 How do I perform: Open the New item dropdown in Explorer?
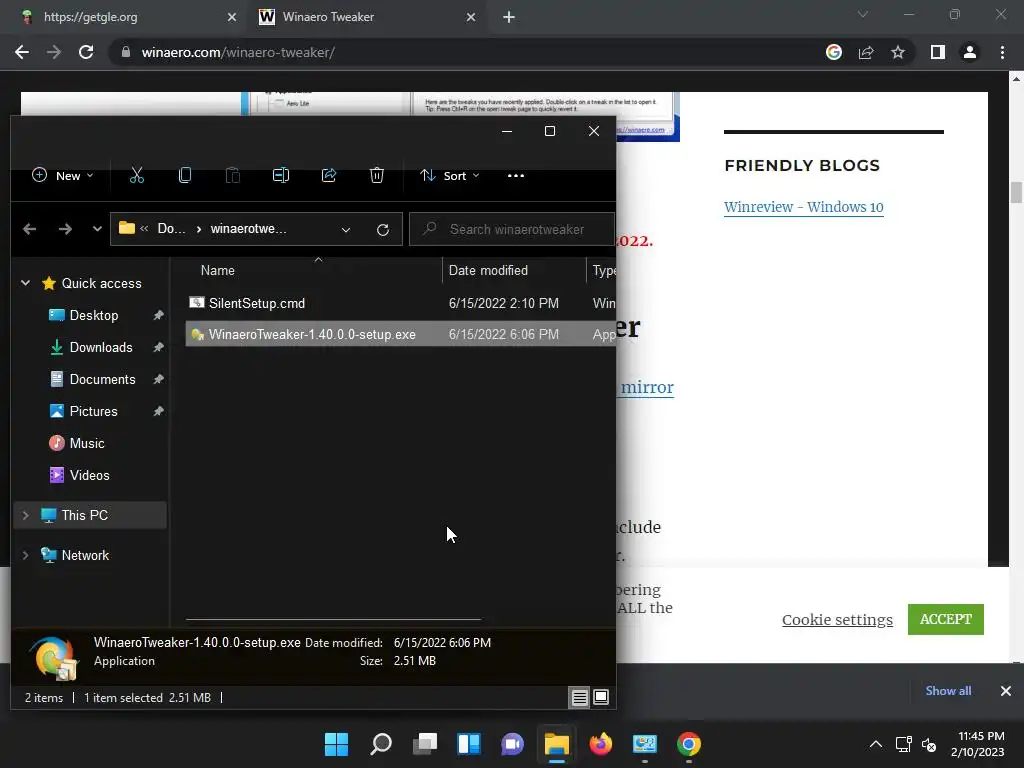pos(63,176)
